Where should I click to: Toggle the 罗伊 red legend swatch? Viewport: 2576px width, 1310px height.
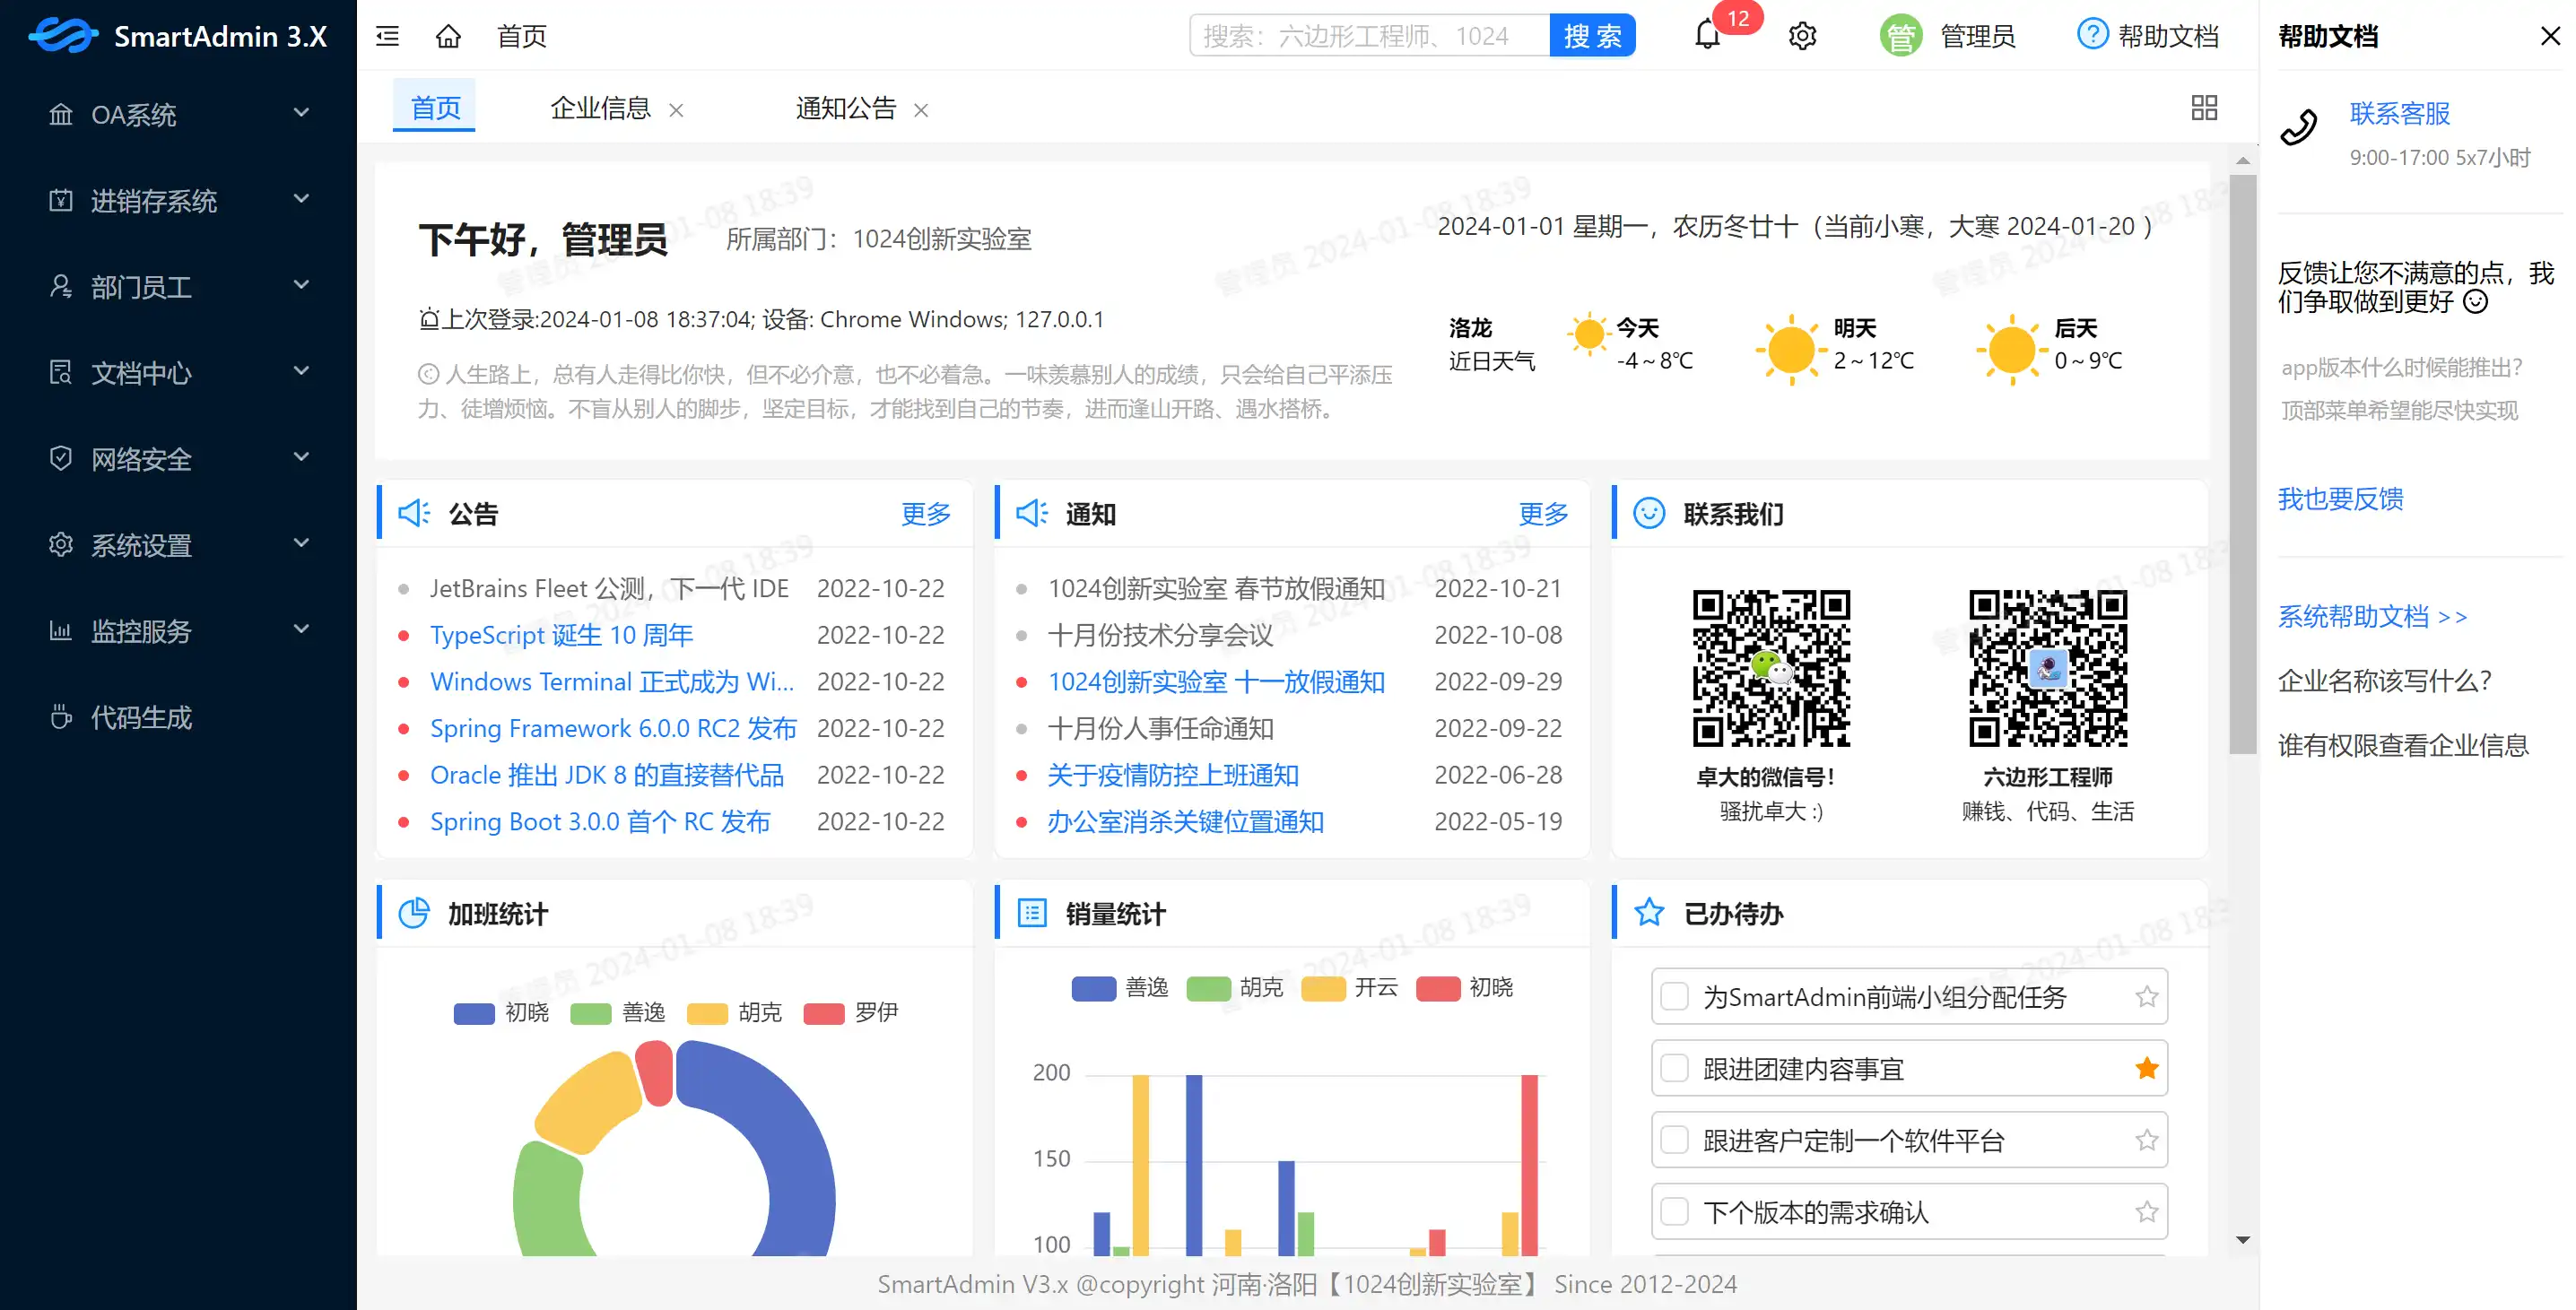click(824, 1013)
